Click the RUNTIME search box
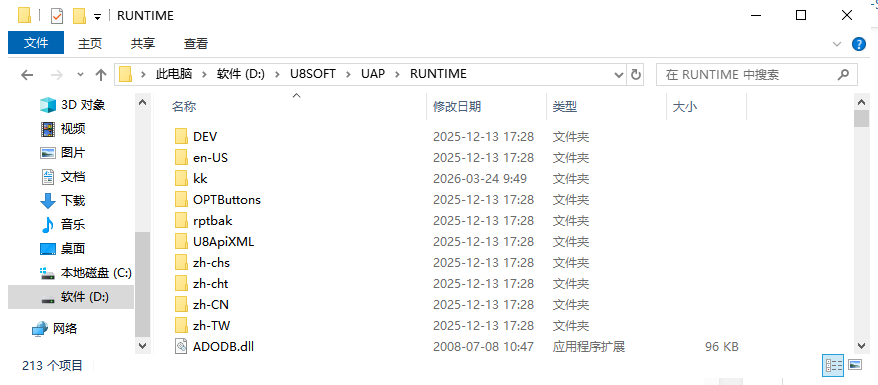This screenshot has height=385, width=878. click(756, 74)
